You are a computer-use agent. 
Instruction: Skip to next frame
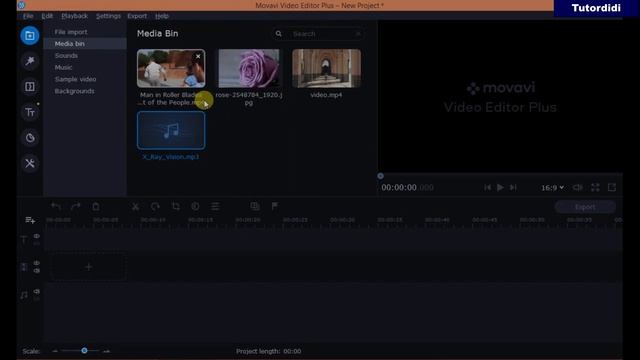coord(513,187)
